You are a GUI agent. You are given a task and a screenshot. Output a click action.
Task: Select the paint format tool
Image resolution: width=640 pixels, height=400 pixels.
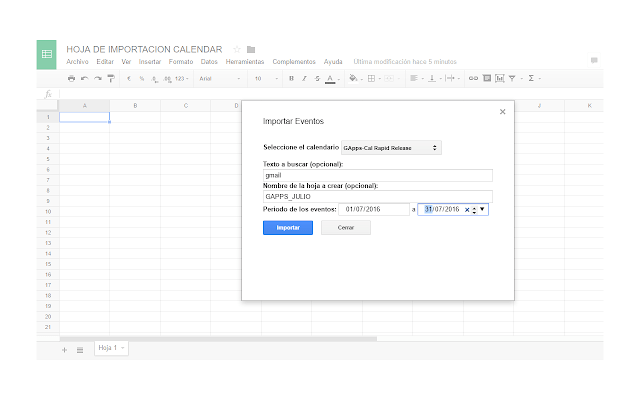[111, 78]
